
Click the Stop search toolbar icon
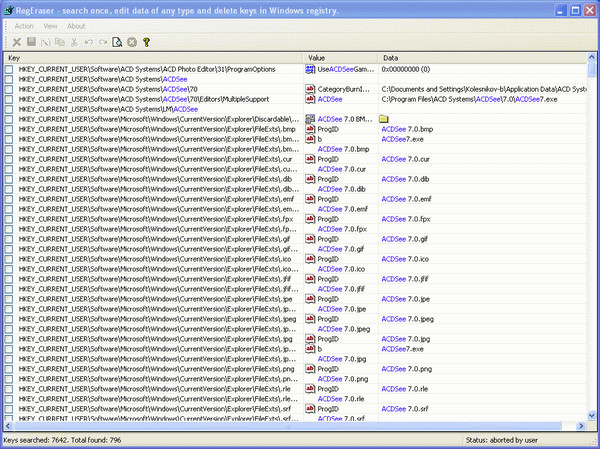coord(132,42)
